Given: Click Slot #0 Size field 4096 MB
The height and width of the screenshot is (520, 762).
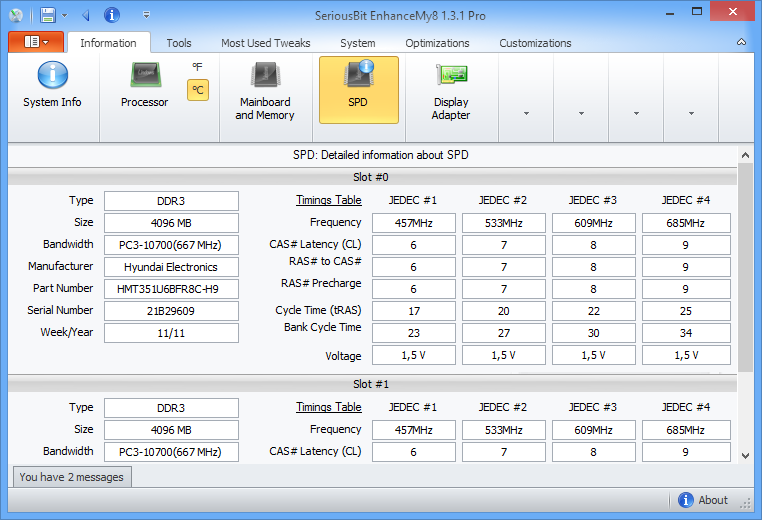Looking at the screenshot, I should tap(171, 223).
